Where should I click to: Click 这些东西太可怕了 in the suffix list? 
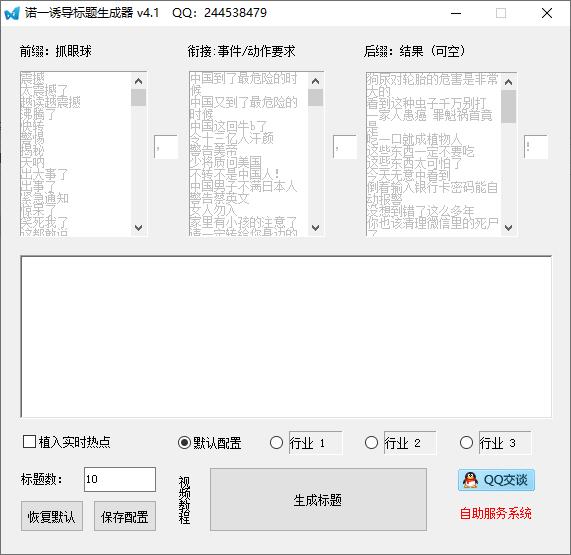(414, 164)
